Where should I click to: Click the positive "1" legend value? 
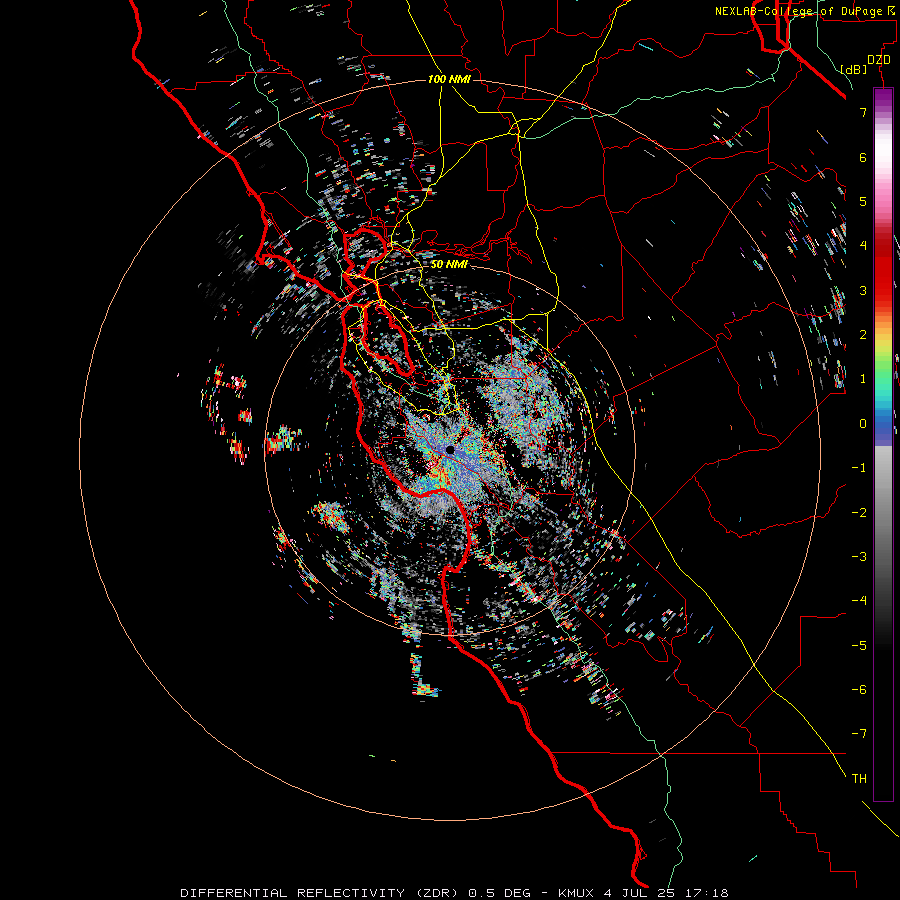[x=863, y=378]
